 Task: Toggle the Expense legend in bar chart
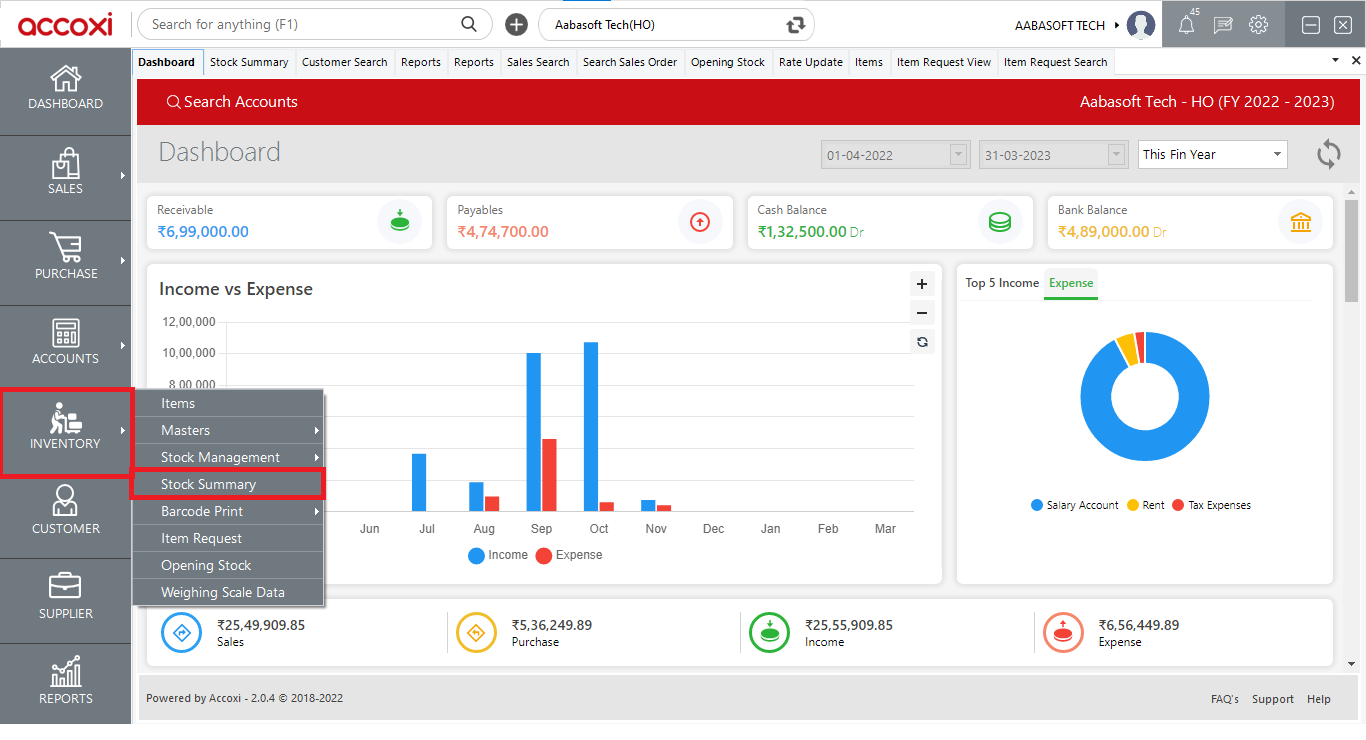point(569,555)
